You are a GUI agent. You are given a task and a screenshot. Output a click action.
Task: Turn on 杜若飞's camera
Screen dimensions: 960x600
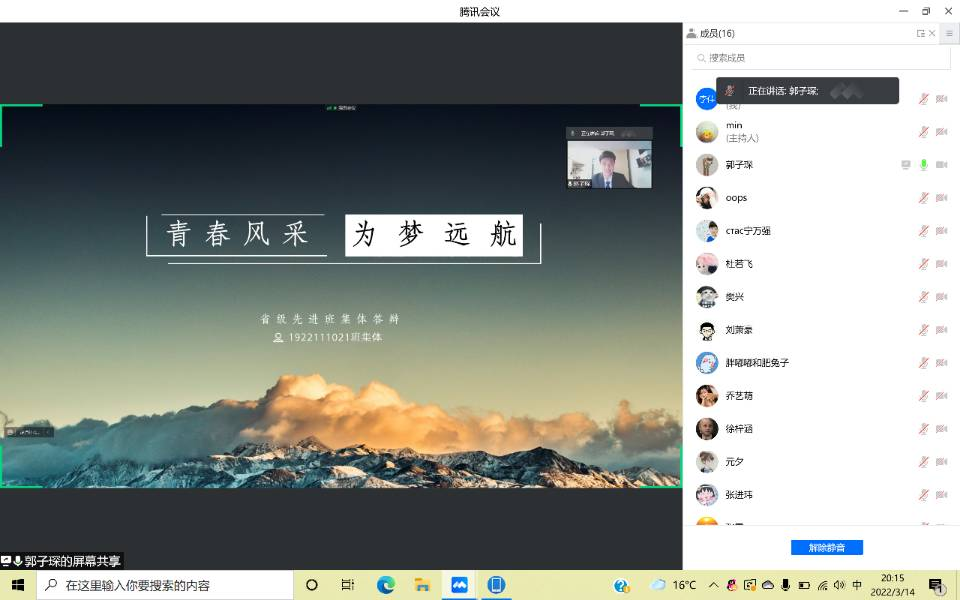click(940, 263)
